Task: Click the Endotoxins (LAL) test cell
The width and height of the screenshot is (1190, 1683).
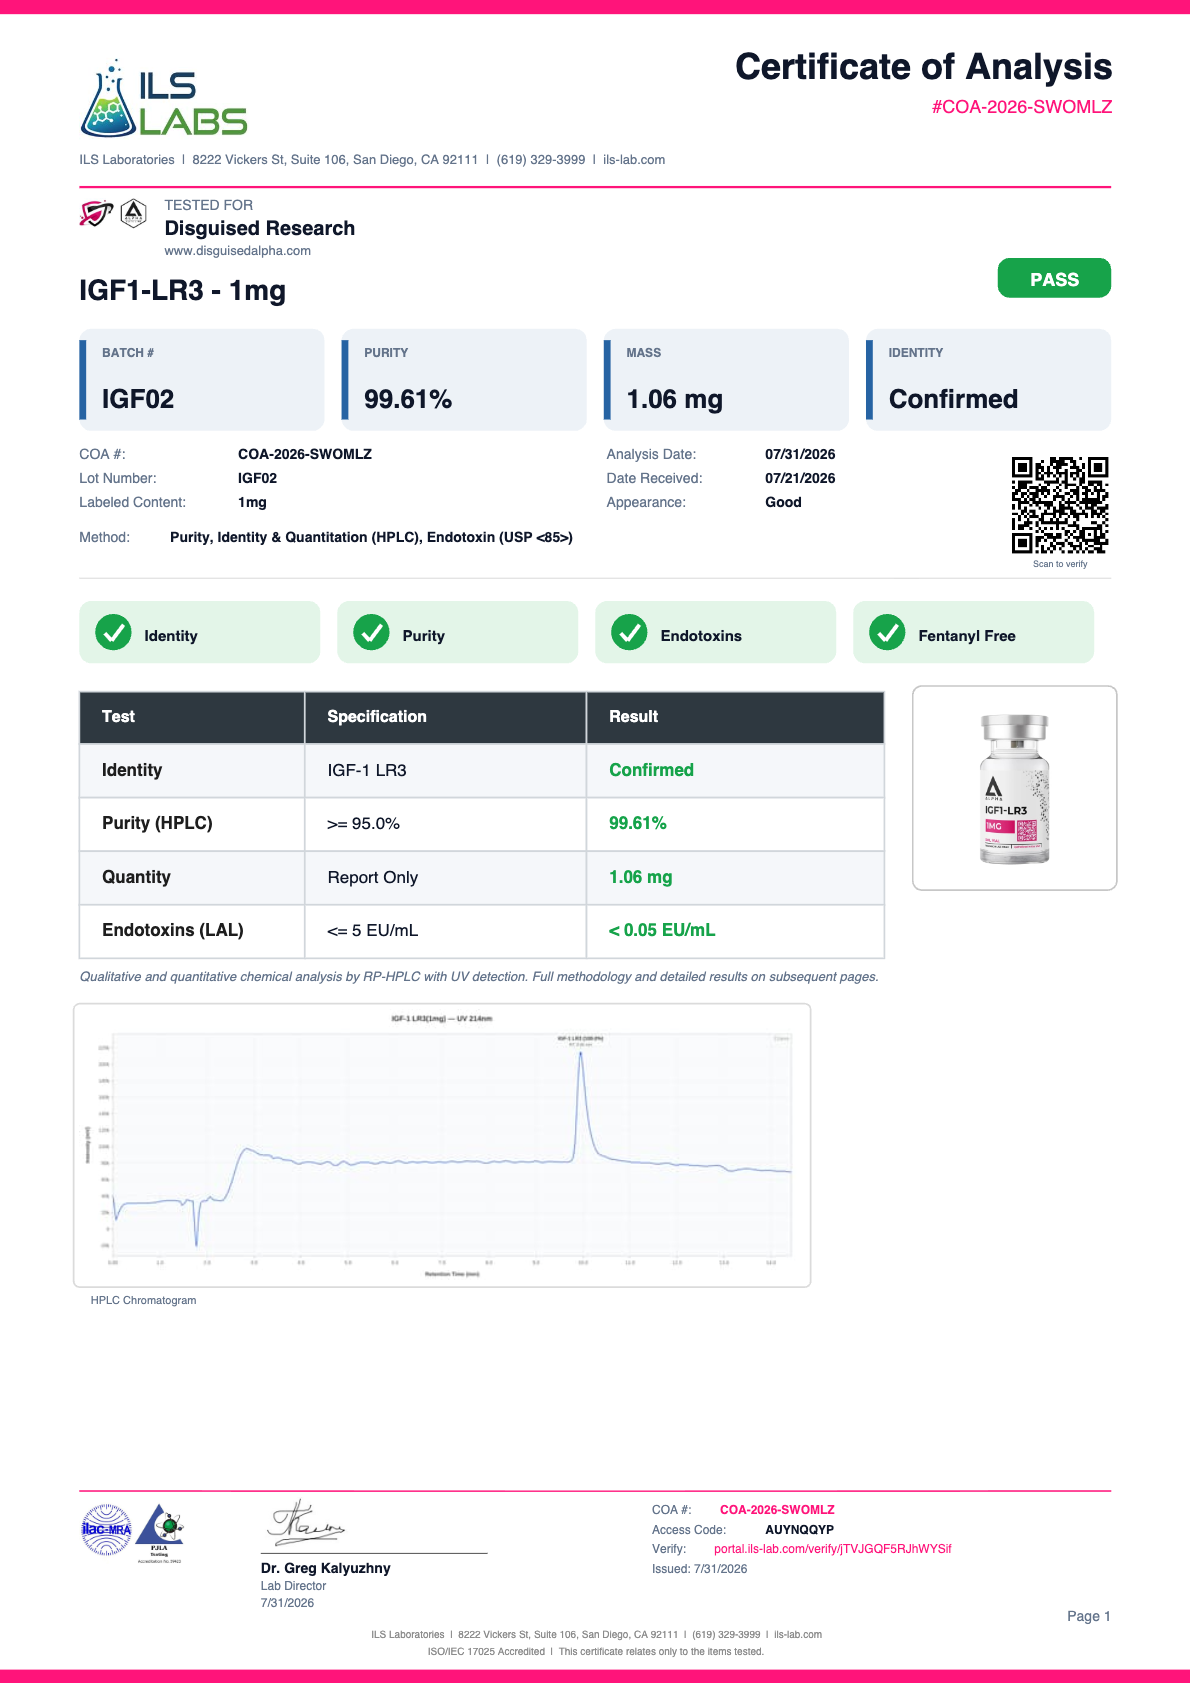Action: [x=192, y=931]
